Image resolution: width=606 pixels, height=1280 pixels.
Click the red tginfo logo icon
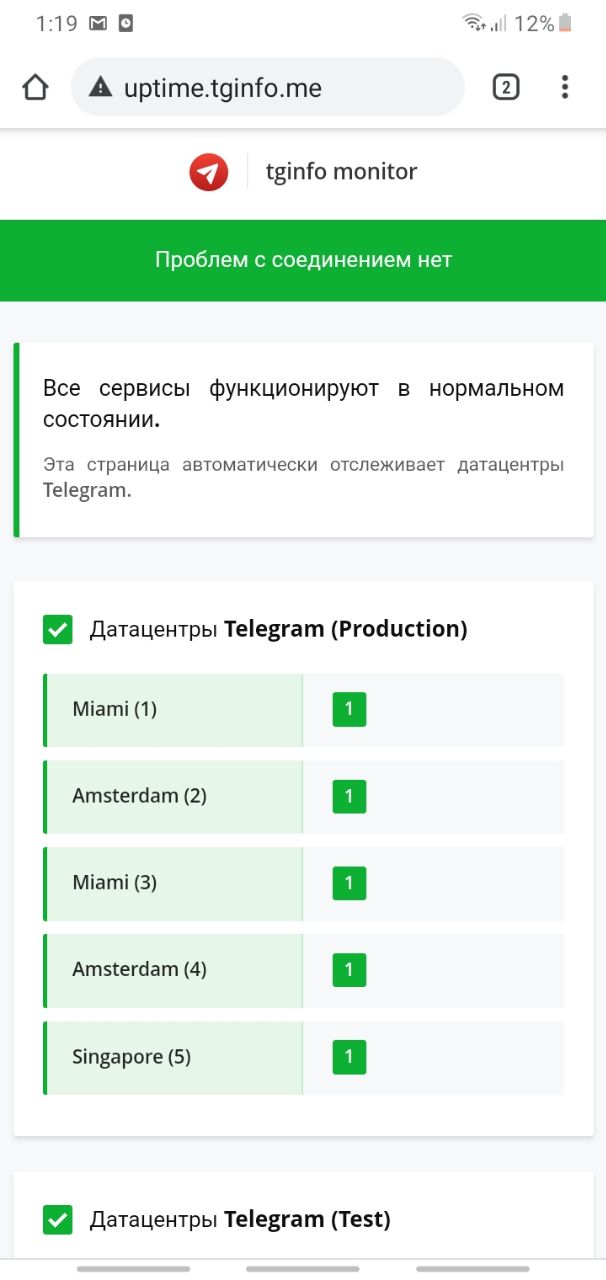pos(209,172)
